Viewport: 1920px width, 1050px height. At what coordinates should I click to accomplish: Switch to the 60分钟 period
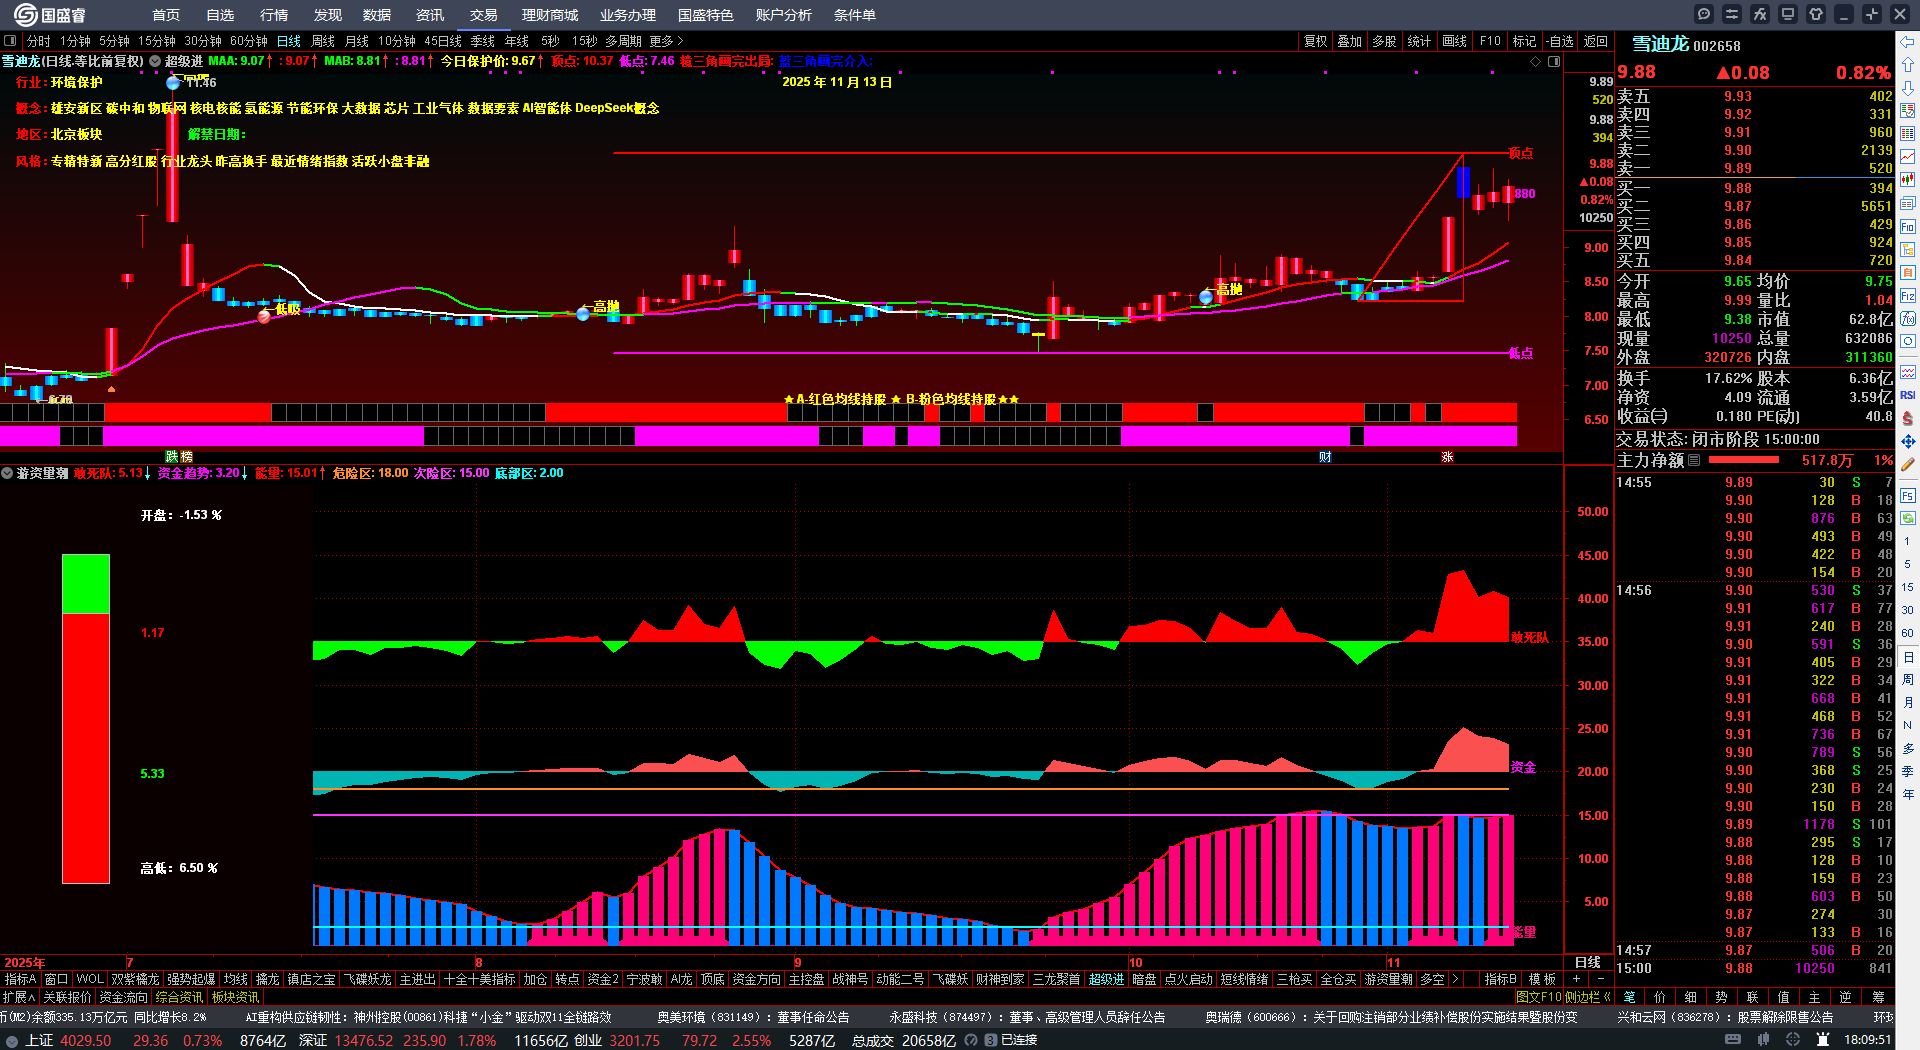pos(249,41)
